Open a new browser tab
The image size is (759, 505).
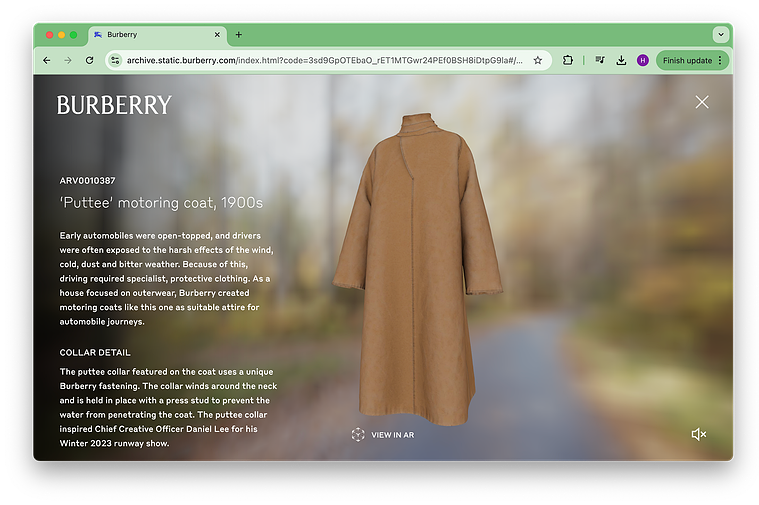tap(239, 35)
